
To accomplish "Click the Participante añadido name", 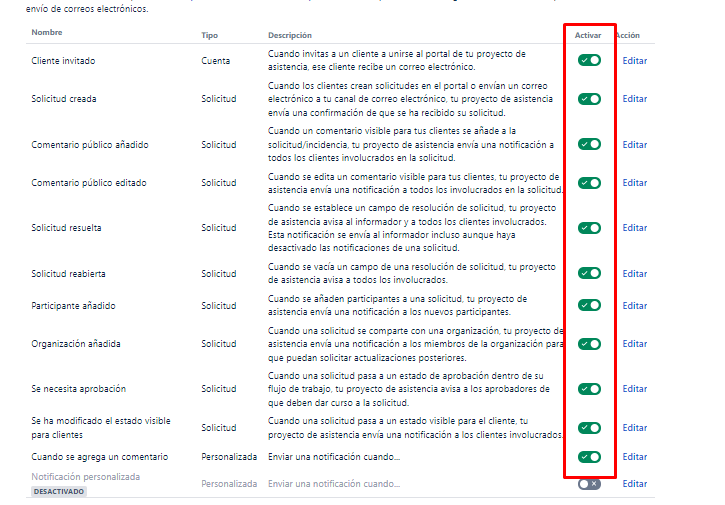I will tap(73, 305).
